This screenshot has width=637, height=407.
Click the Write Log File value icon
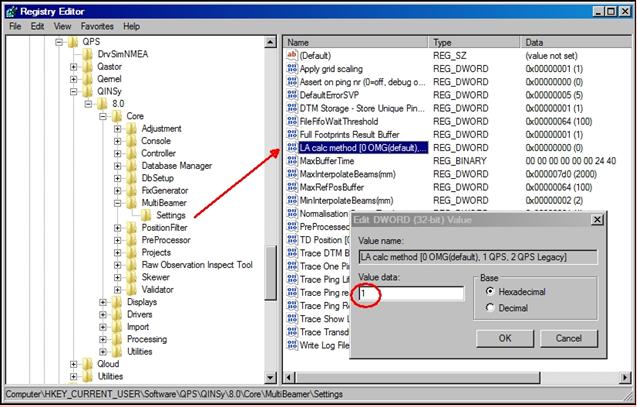pos(292,345)
